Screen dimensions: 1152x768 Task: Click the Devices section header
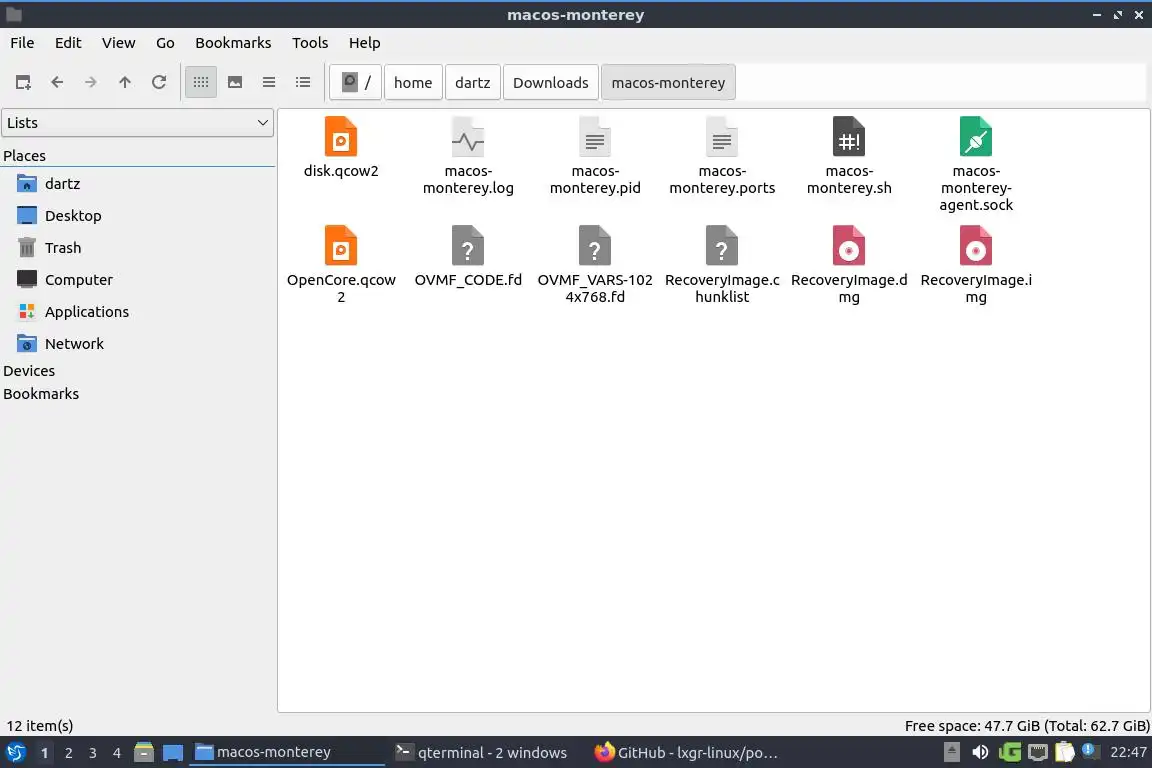29,370
